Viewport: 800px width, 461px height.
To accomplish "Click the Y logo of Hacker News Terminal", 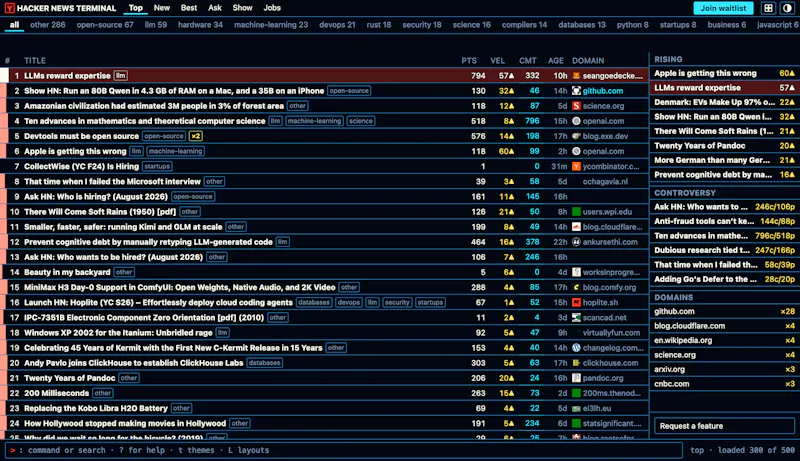I will 9,8.
